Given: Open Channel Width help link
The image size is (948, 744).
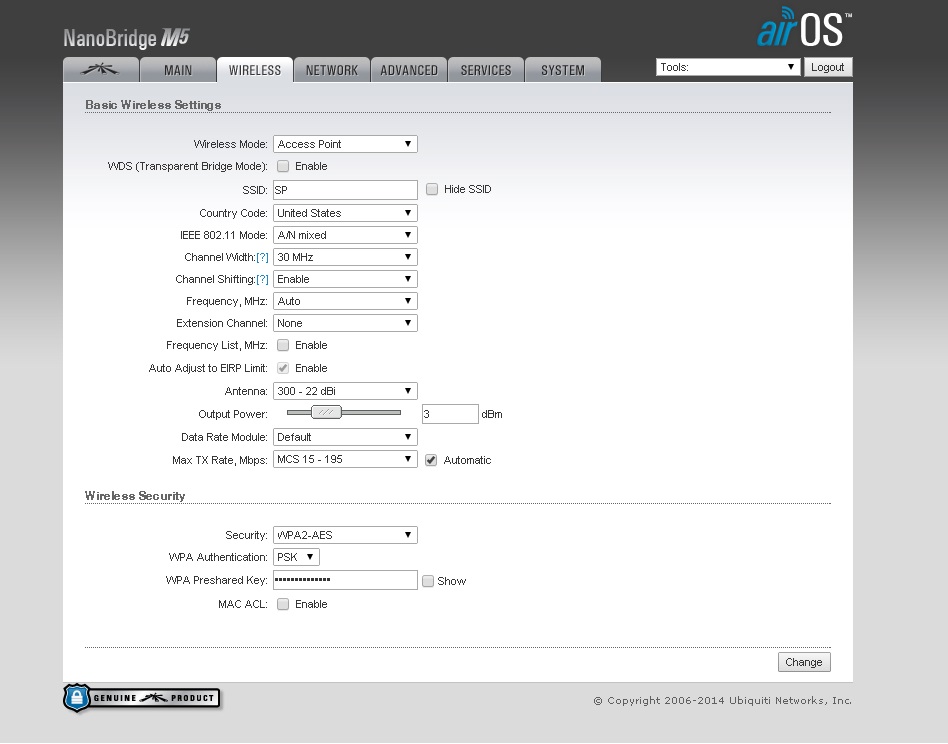Looking at the screenshot, I should 262,257.
